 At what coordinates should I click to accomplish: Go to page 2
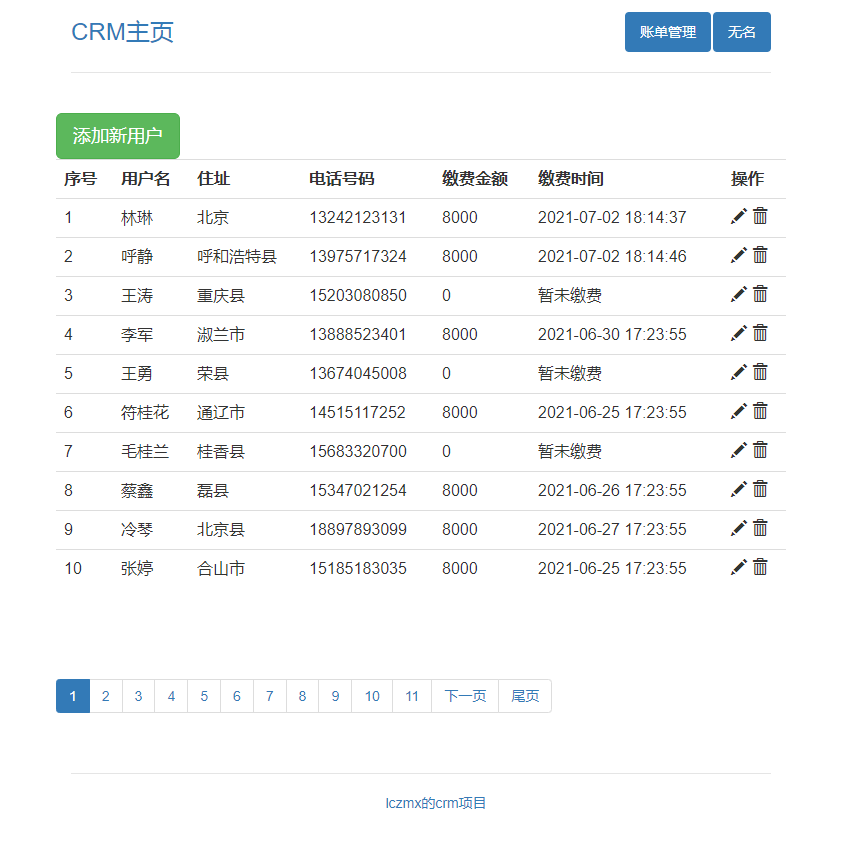tap(106, 696)
